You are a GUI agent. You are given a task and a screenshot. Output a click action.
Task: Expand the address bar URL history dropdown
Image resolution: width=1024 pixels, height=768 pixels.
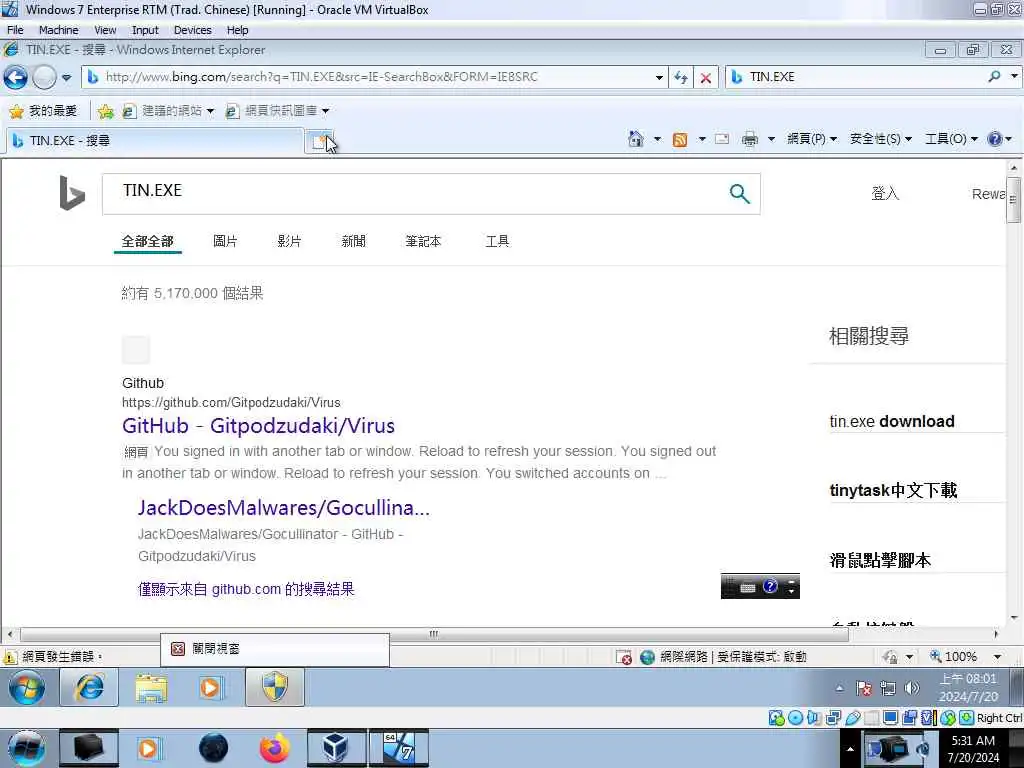point(659,78)
